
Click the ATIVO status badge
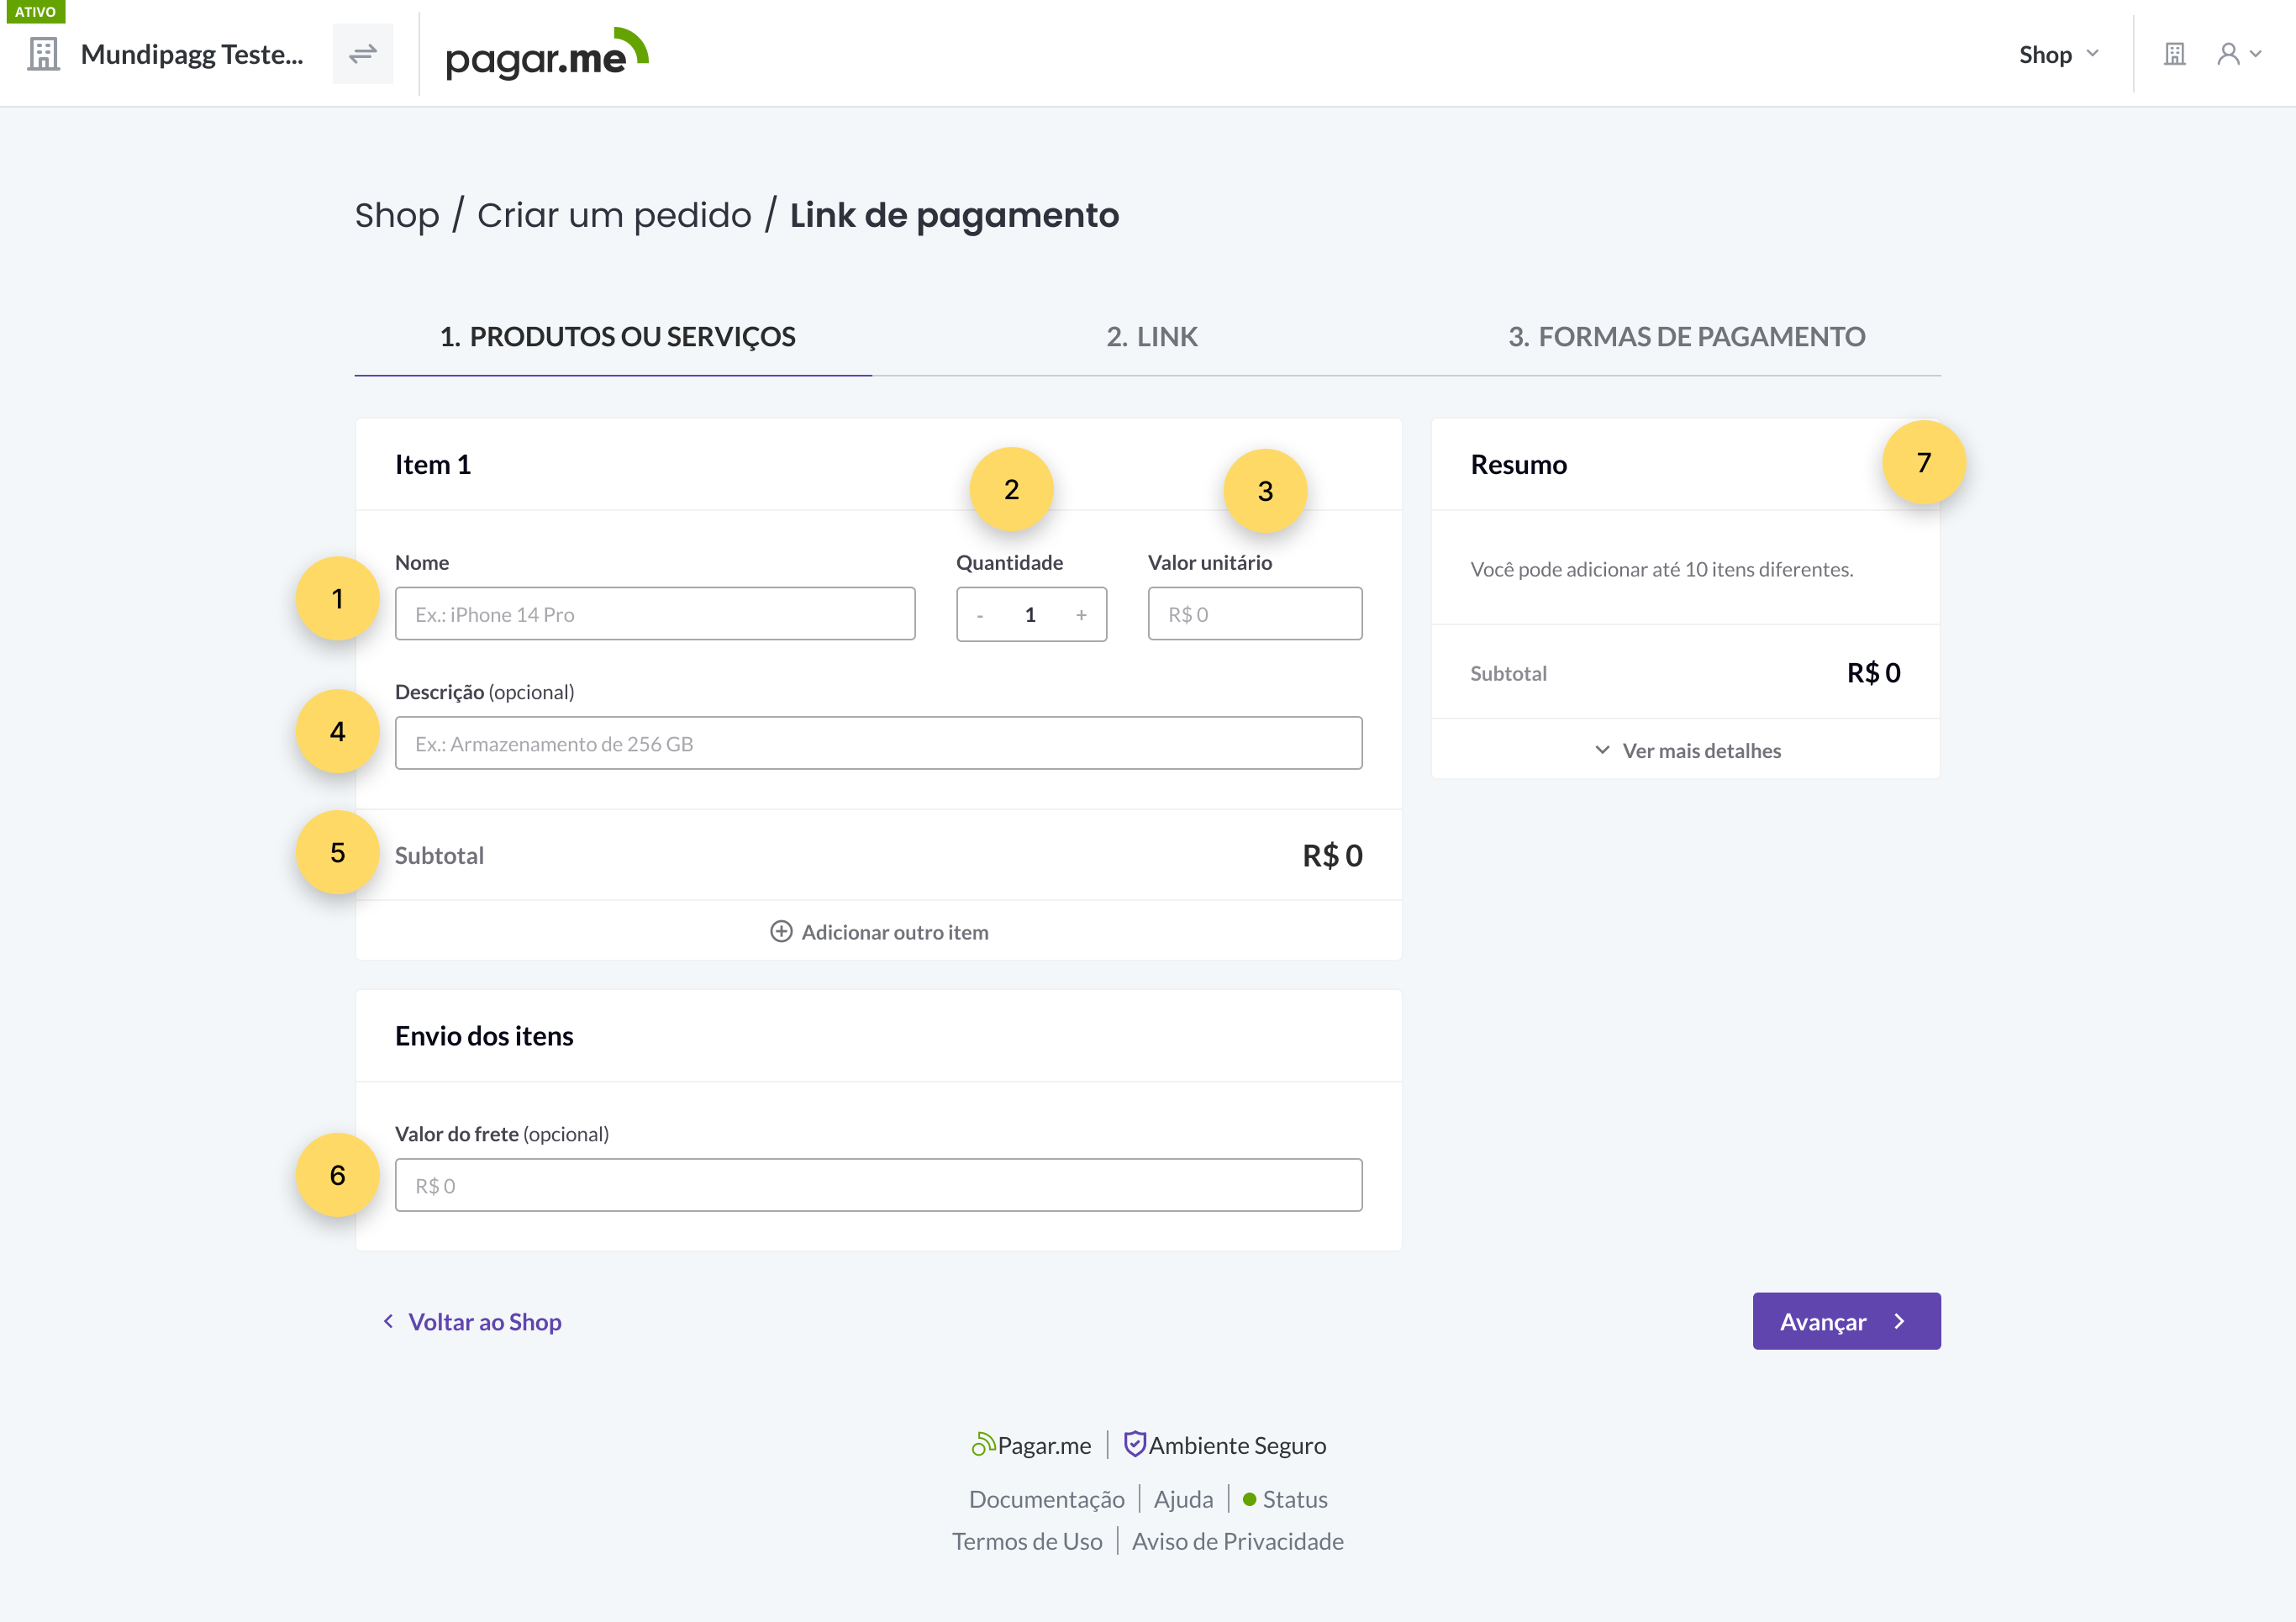(35, 11)
